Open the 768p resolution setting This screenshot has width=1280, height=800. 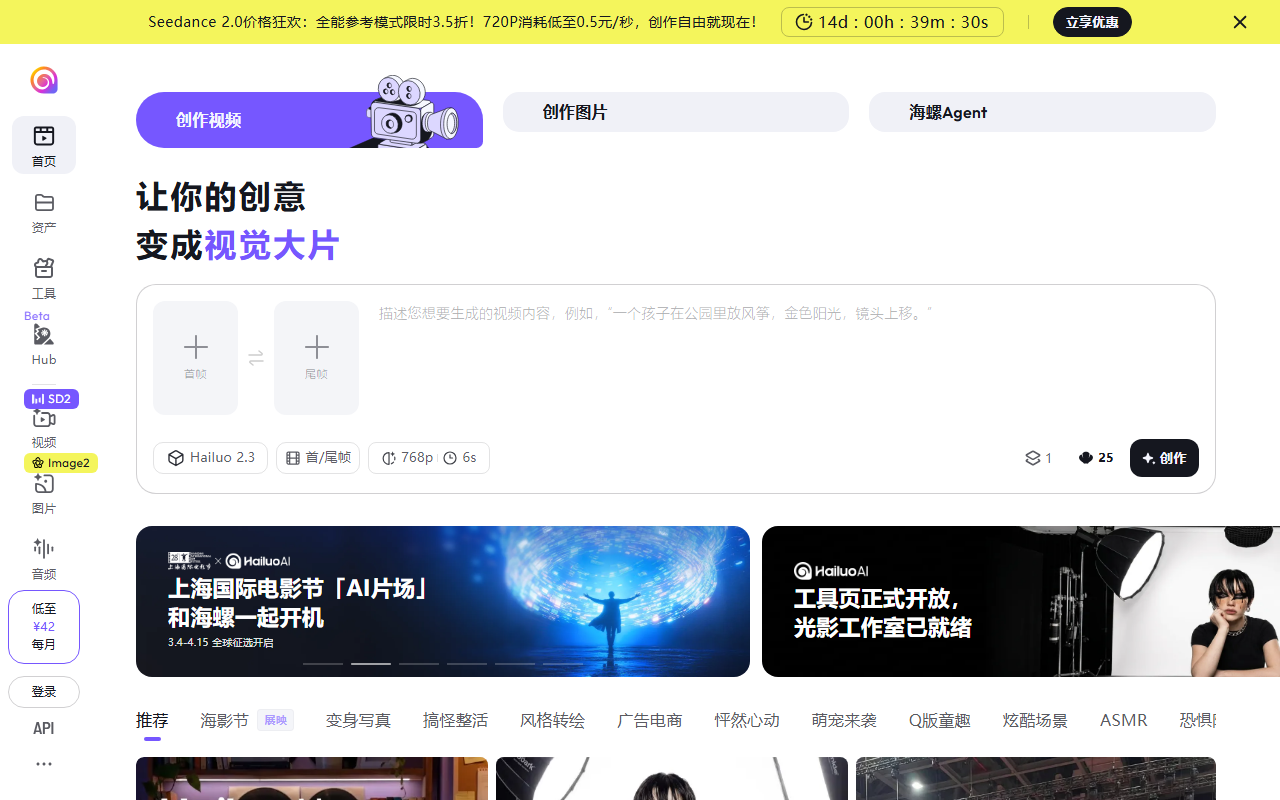407,458
